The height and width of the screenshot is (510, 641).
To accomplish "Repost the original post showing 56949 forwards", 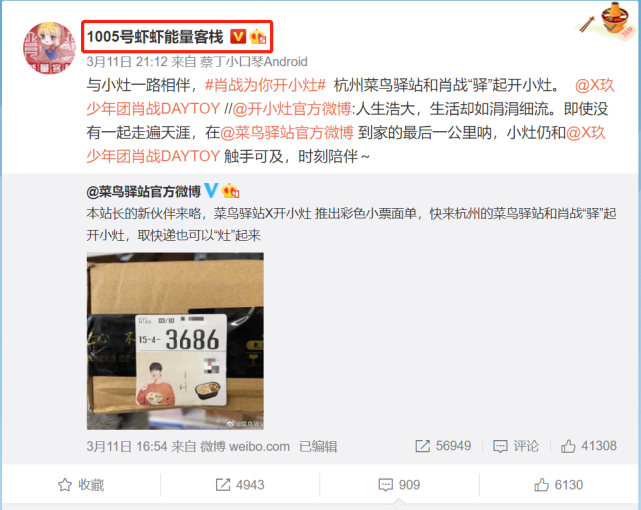I will tap(443, 446).
